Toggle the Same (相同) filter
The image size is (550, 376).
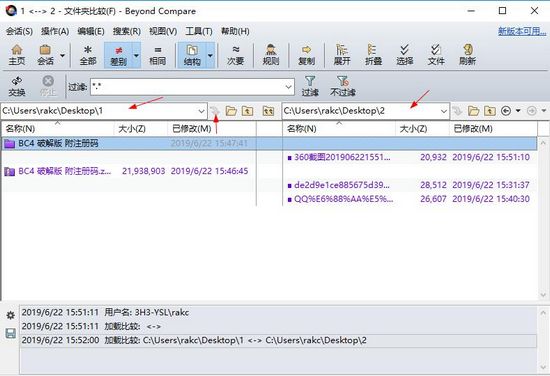[x=157, y=55]
